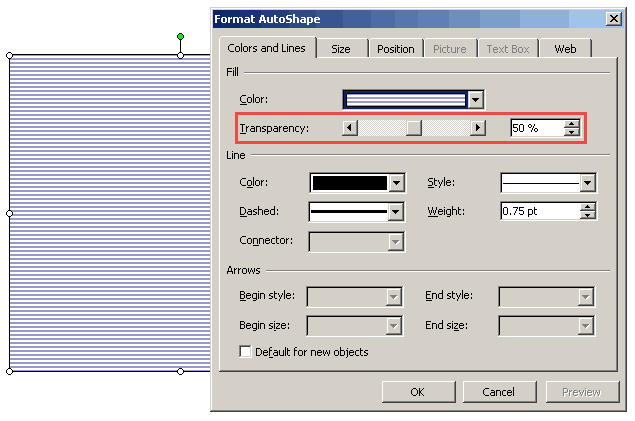
Task: Click the greyed-out Picture tab
Action: pos(450,49)
